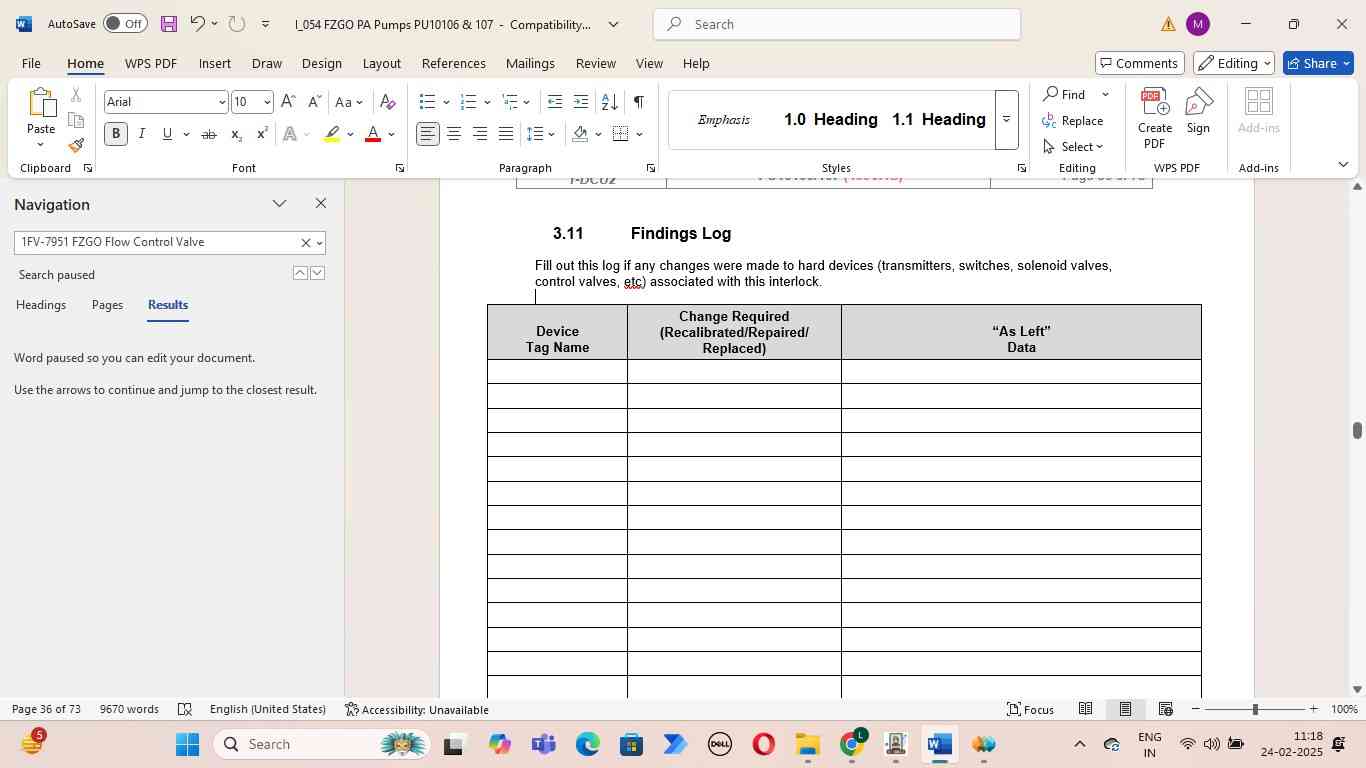The width and height of the screenshot is (1366, 768).
Task: Open font size dropdown
Action: (267, 102)
